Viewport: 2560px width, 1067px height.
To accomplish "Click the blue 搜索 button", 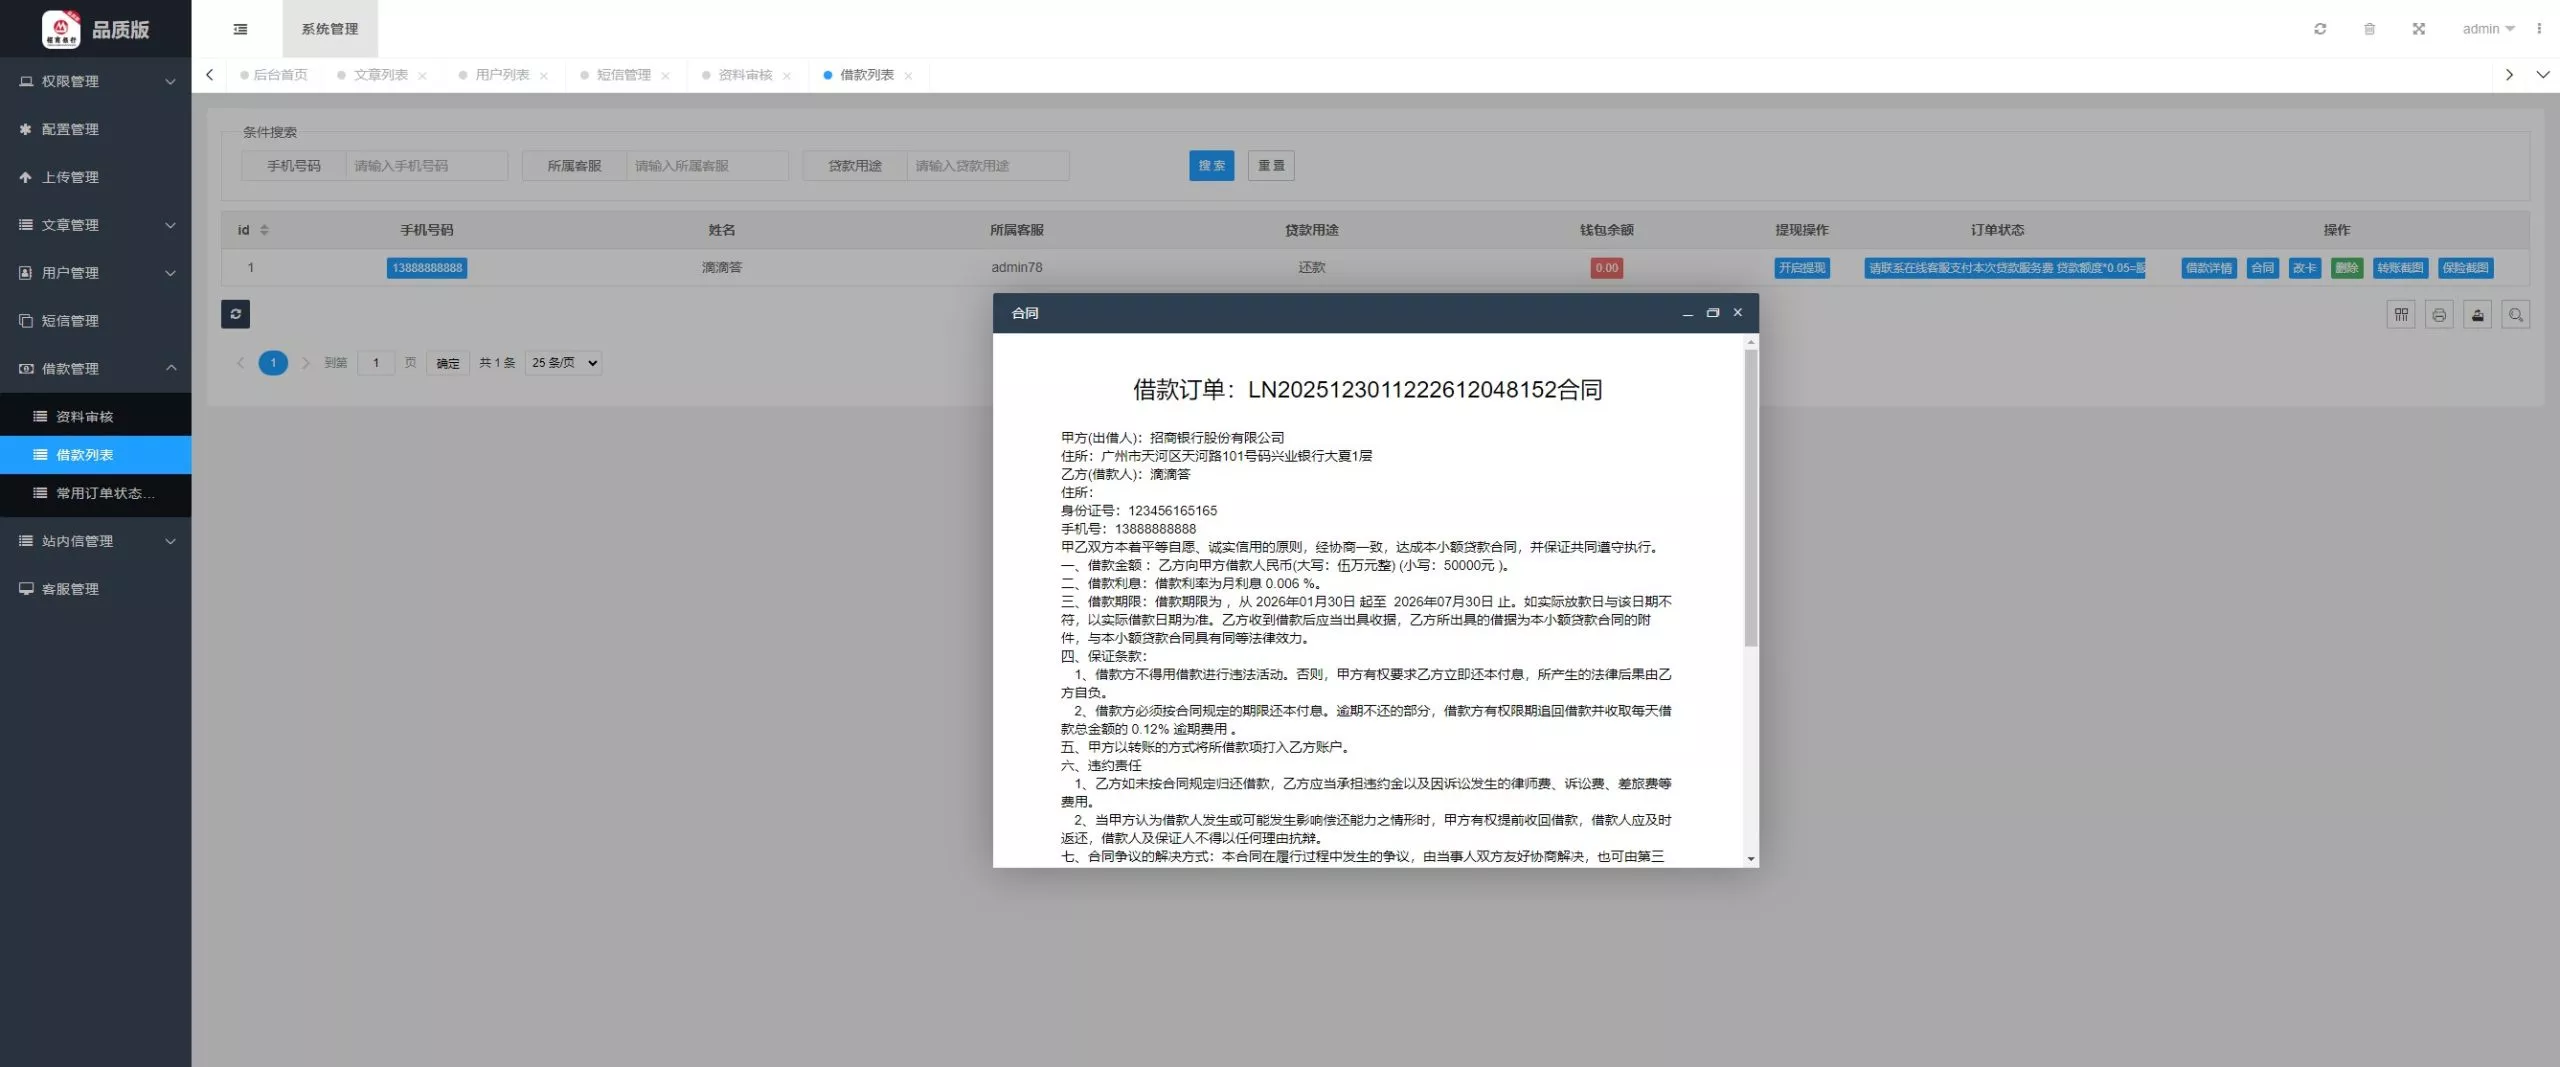I will click(x=1211, y=166).
